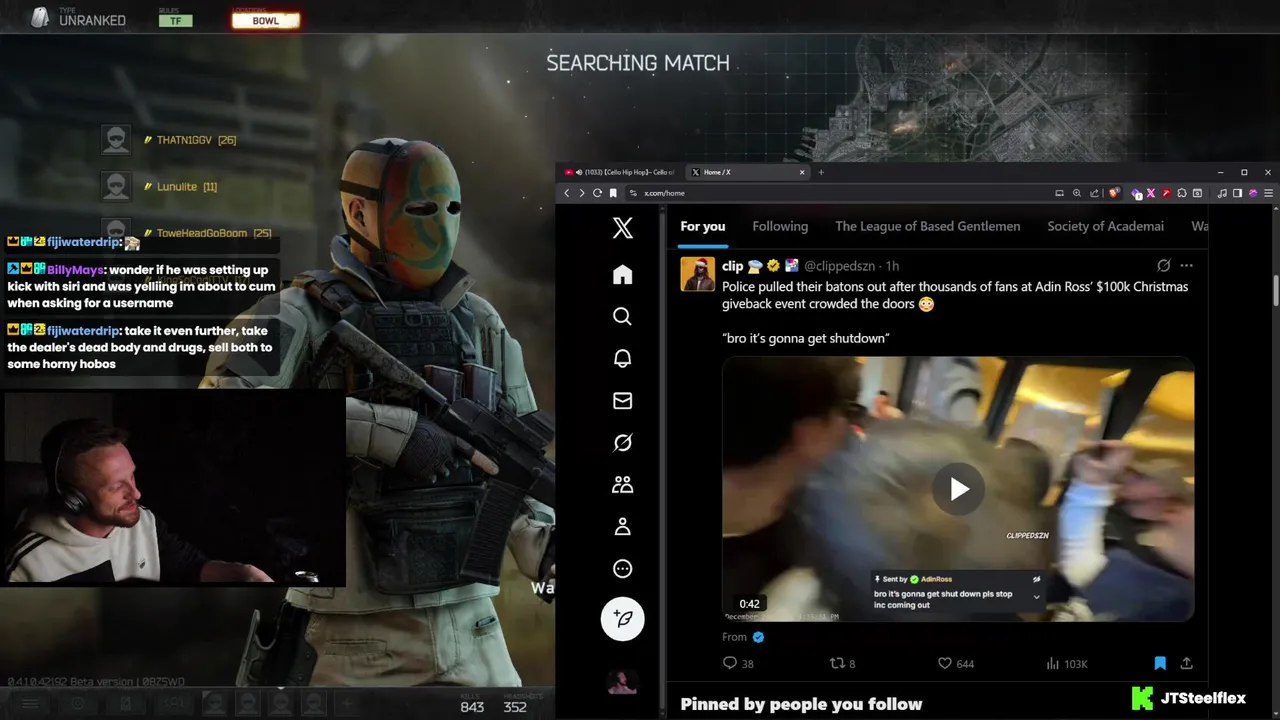Open game hamburger menu at bottom
The image size is (1280, 720).
point(30,703)
